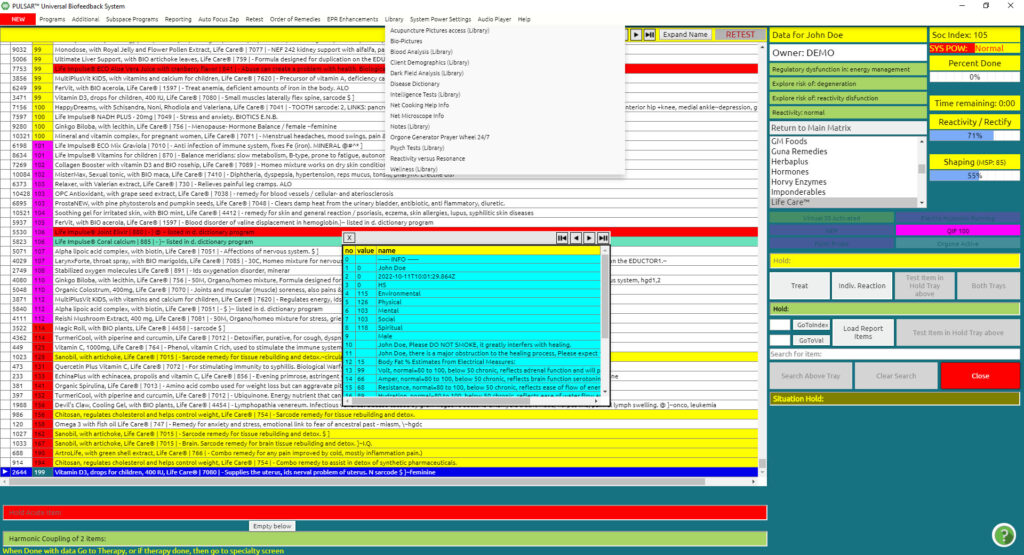Jump to last record in the info popup

pyautogui.click(x=603, y=238)
